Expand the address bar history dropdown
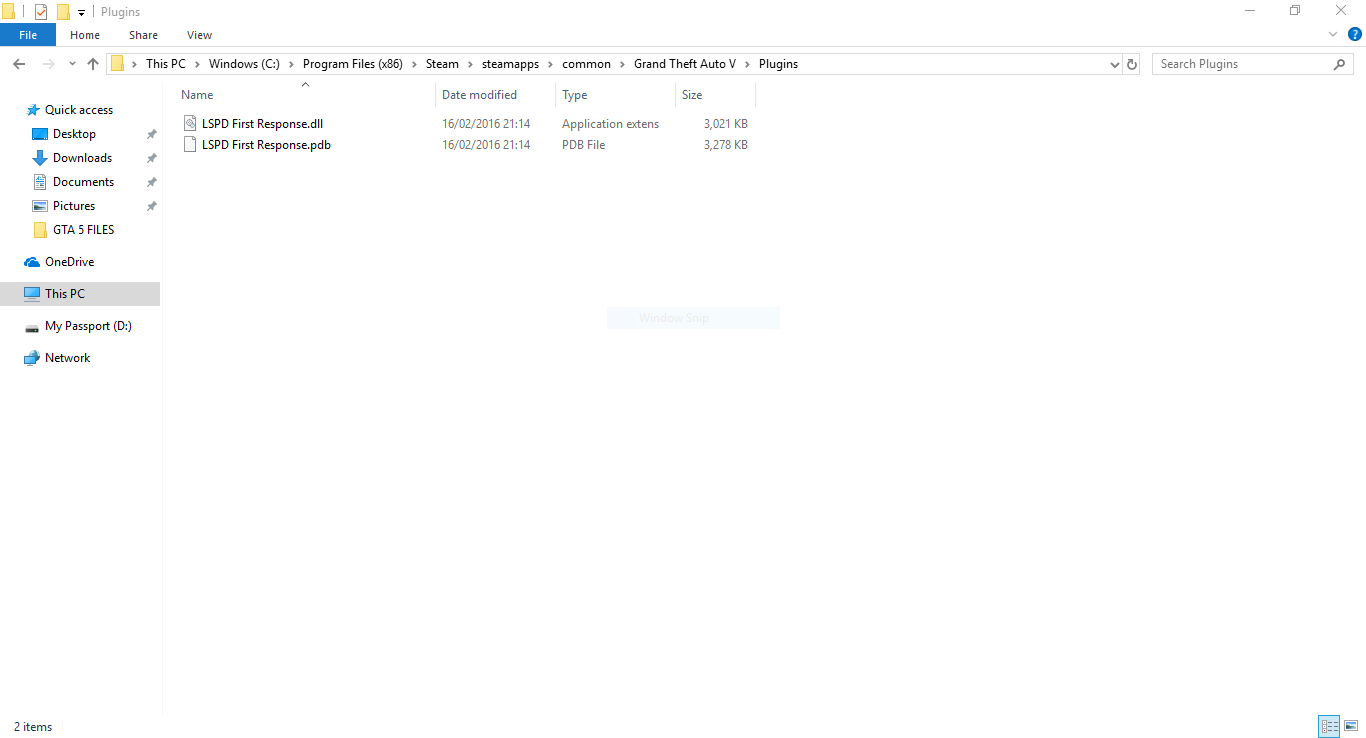 [x=1115, y=64]
